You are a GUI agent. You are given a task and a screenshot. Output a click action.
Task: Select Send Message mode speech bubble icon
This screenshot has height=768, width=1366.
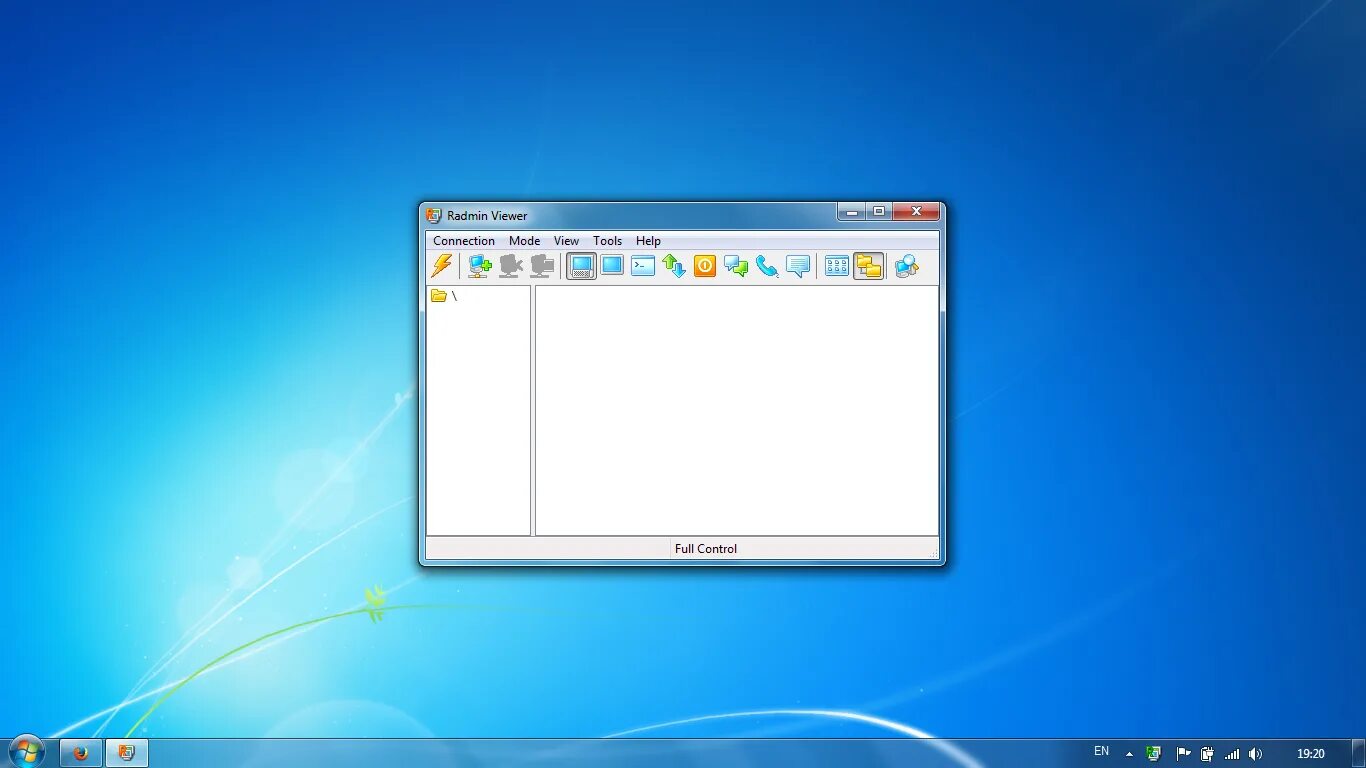coord(798,266)
